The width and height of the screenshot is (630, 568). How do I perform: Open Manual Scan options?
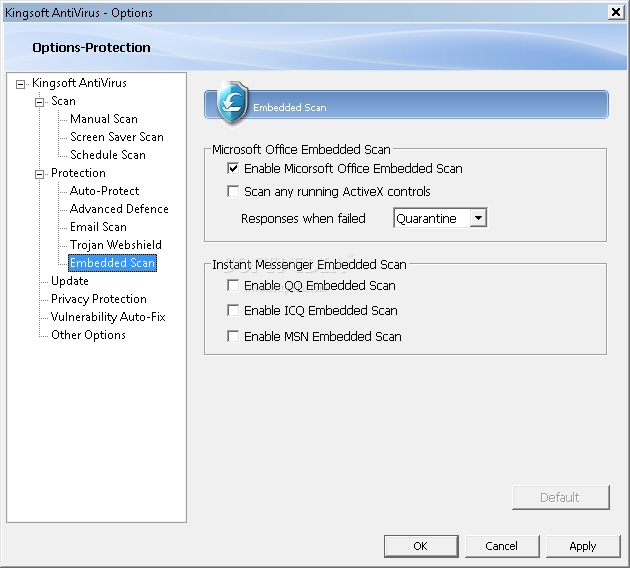(104, 119)
